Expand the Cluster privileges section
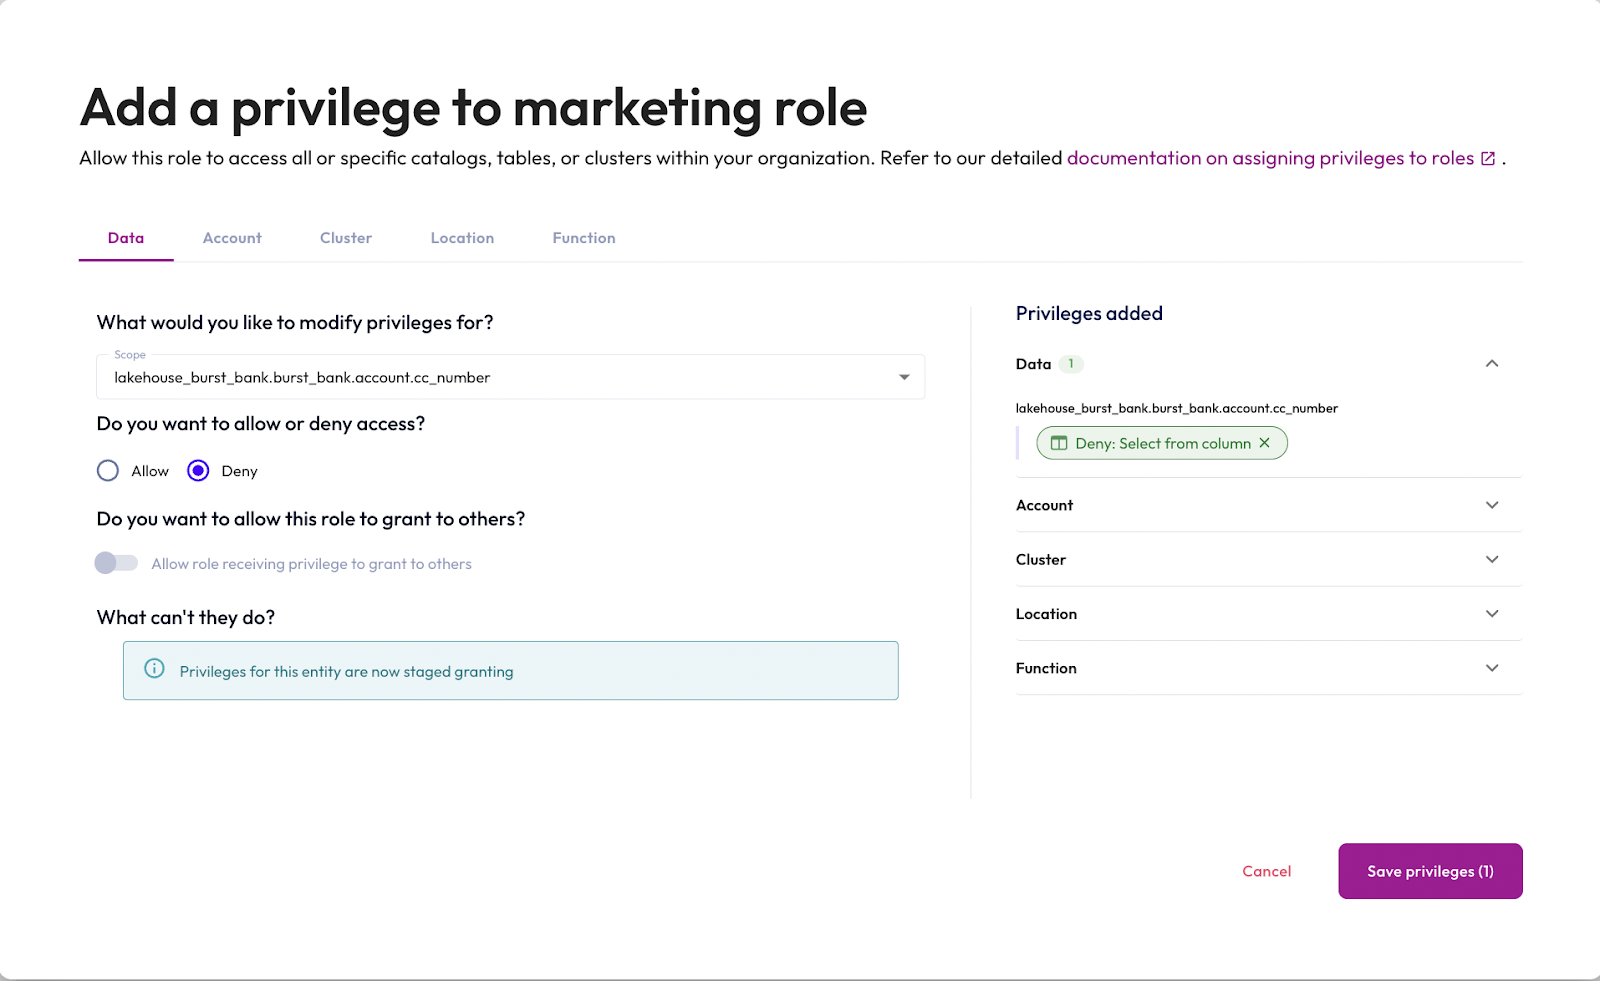Image resolution: width=1600 pixels, height=981 pixels. (1491, 559)
